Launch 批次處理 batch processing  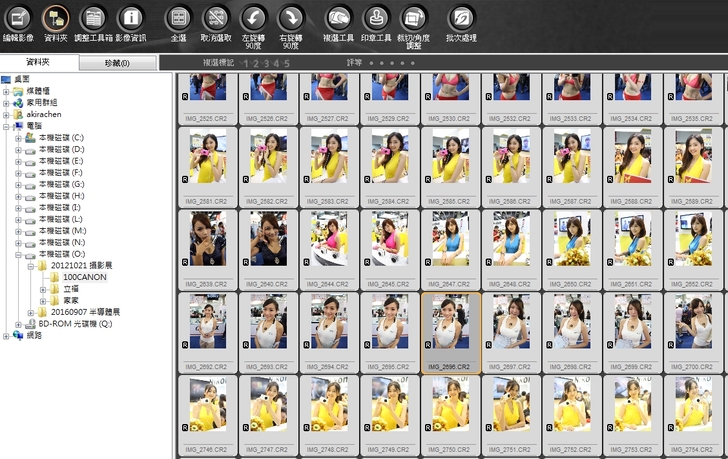460,19
